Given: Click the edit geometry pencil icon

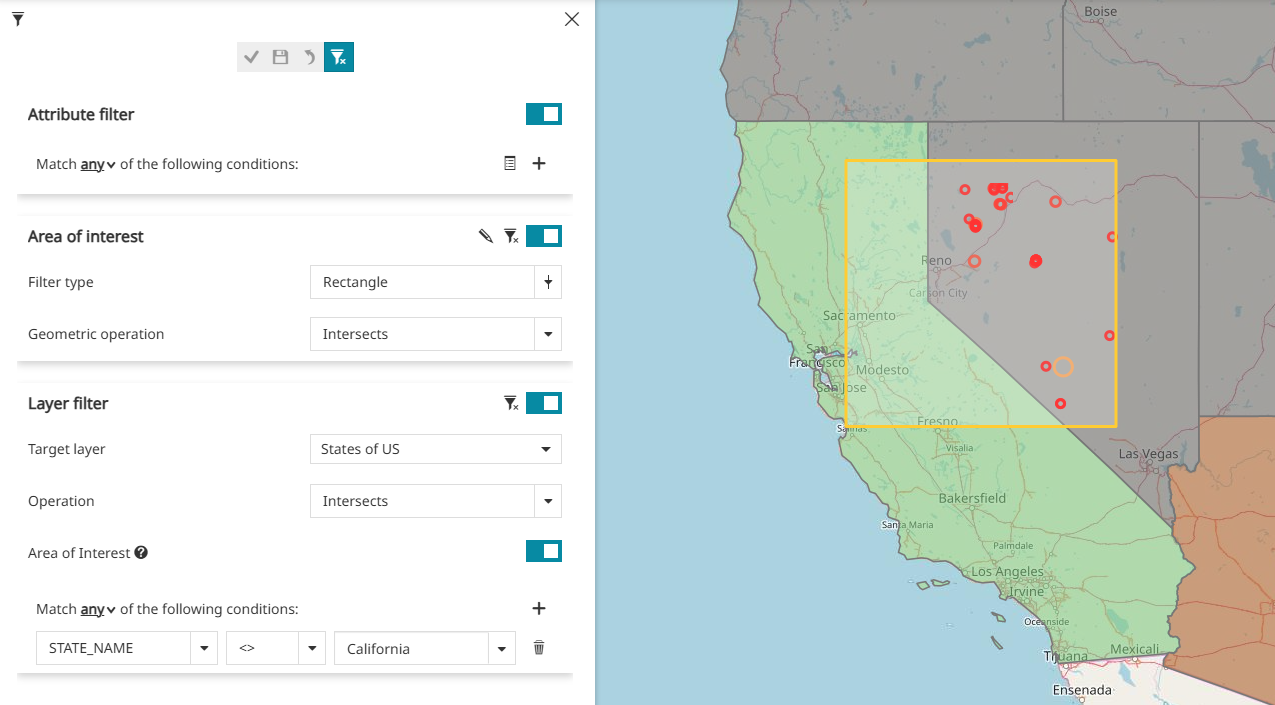Looking at the screenshot, I should (486, 236).
